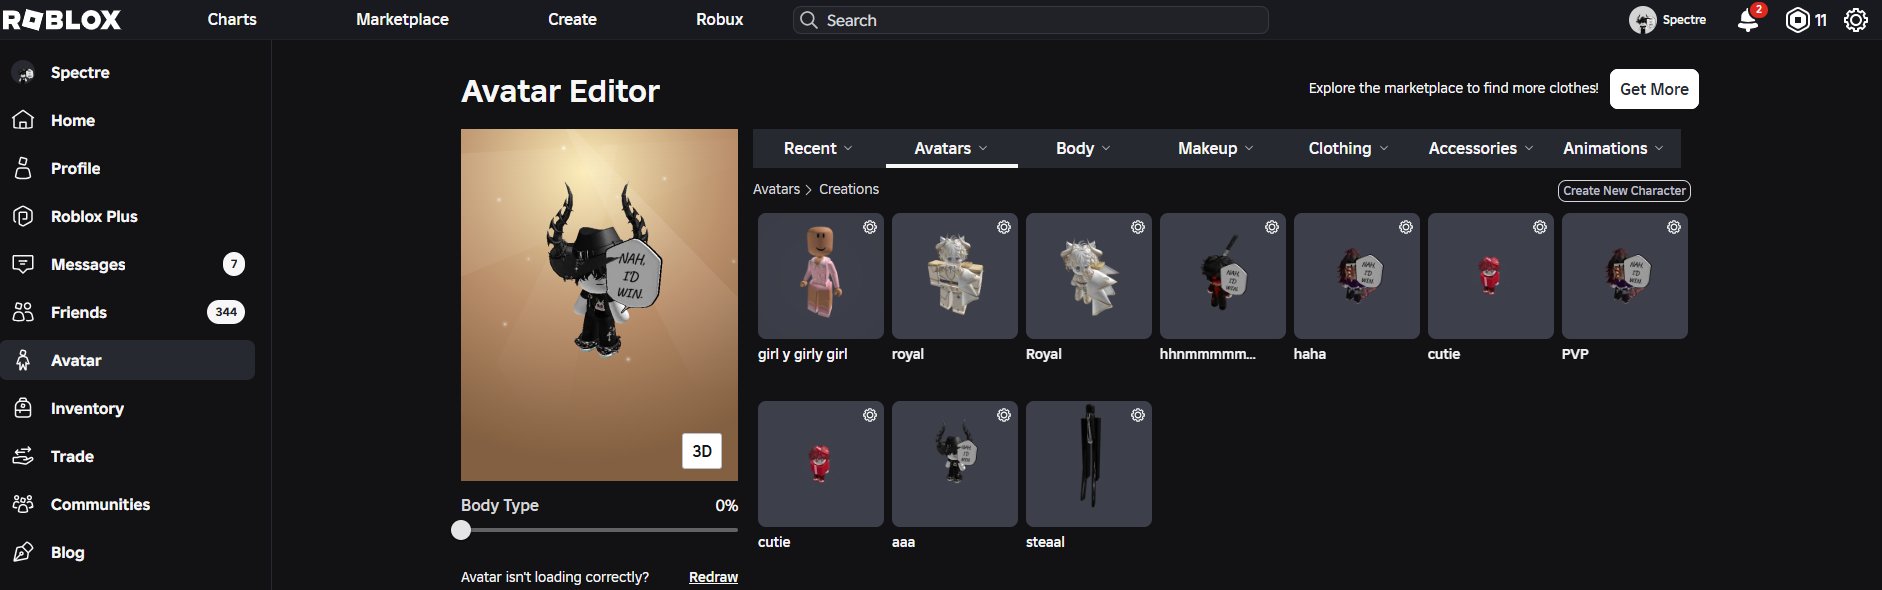The height and width of the screenshot is (590, 1882).
Task: Open the notifications bell
Action: 1748,20
